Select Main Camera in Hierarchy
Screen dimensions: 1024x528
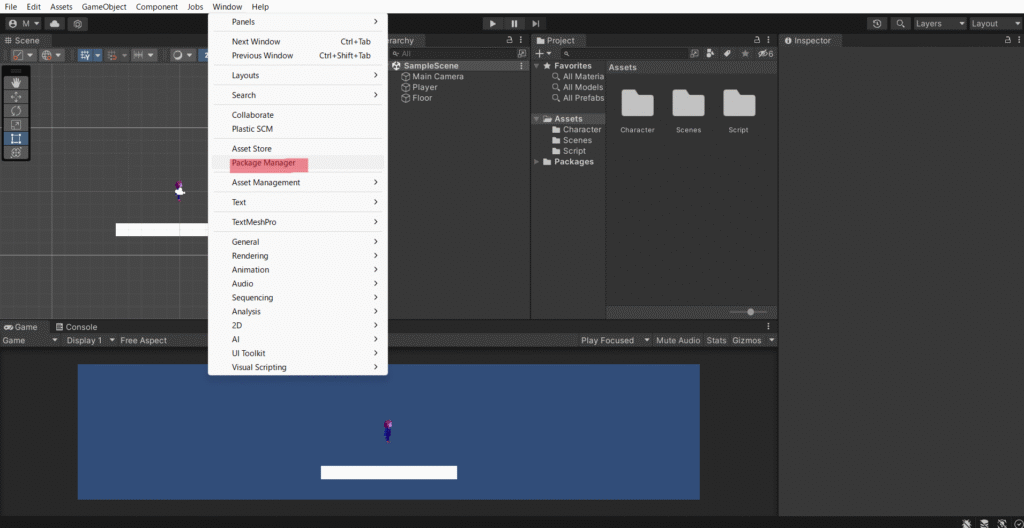[x=437, y=77]
